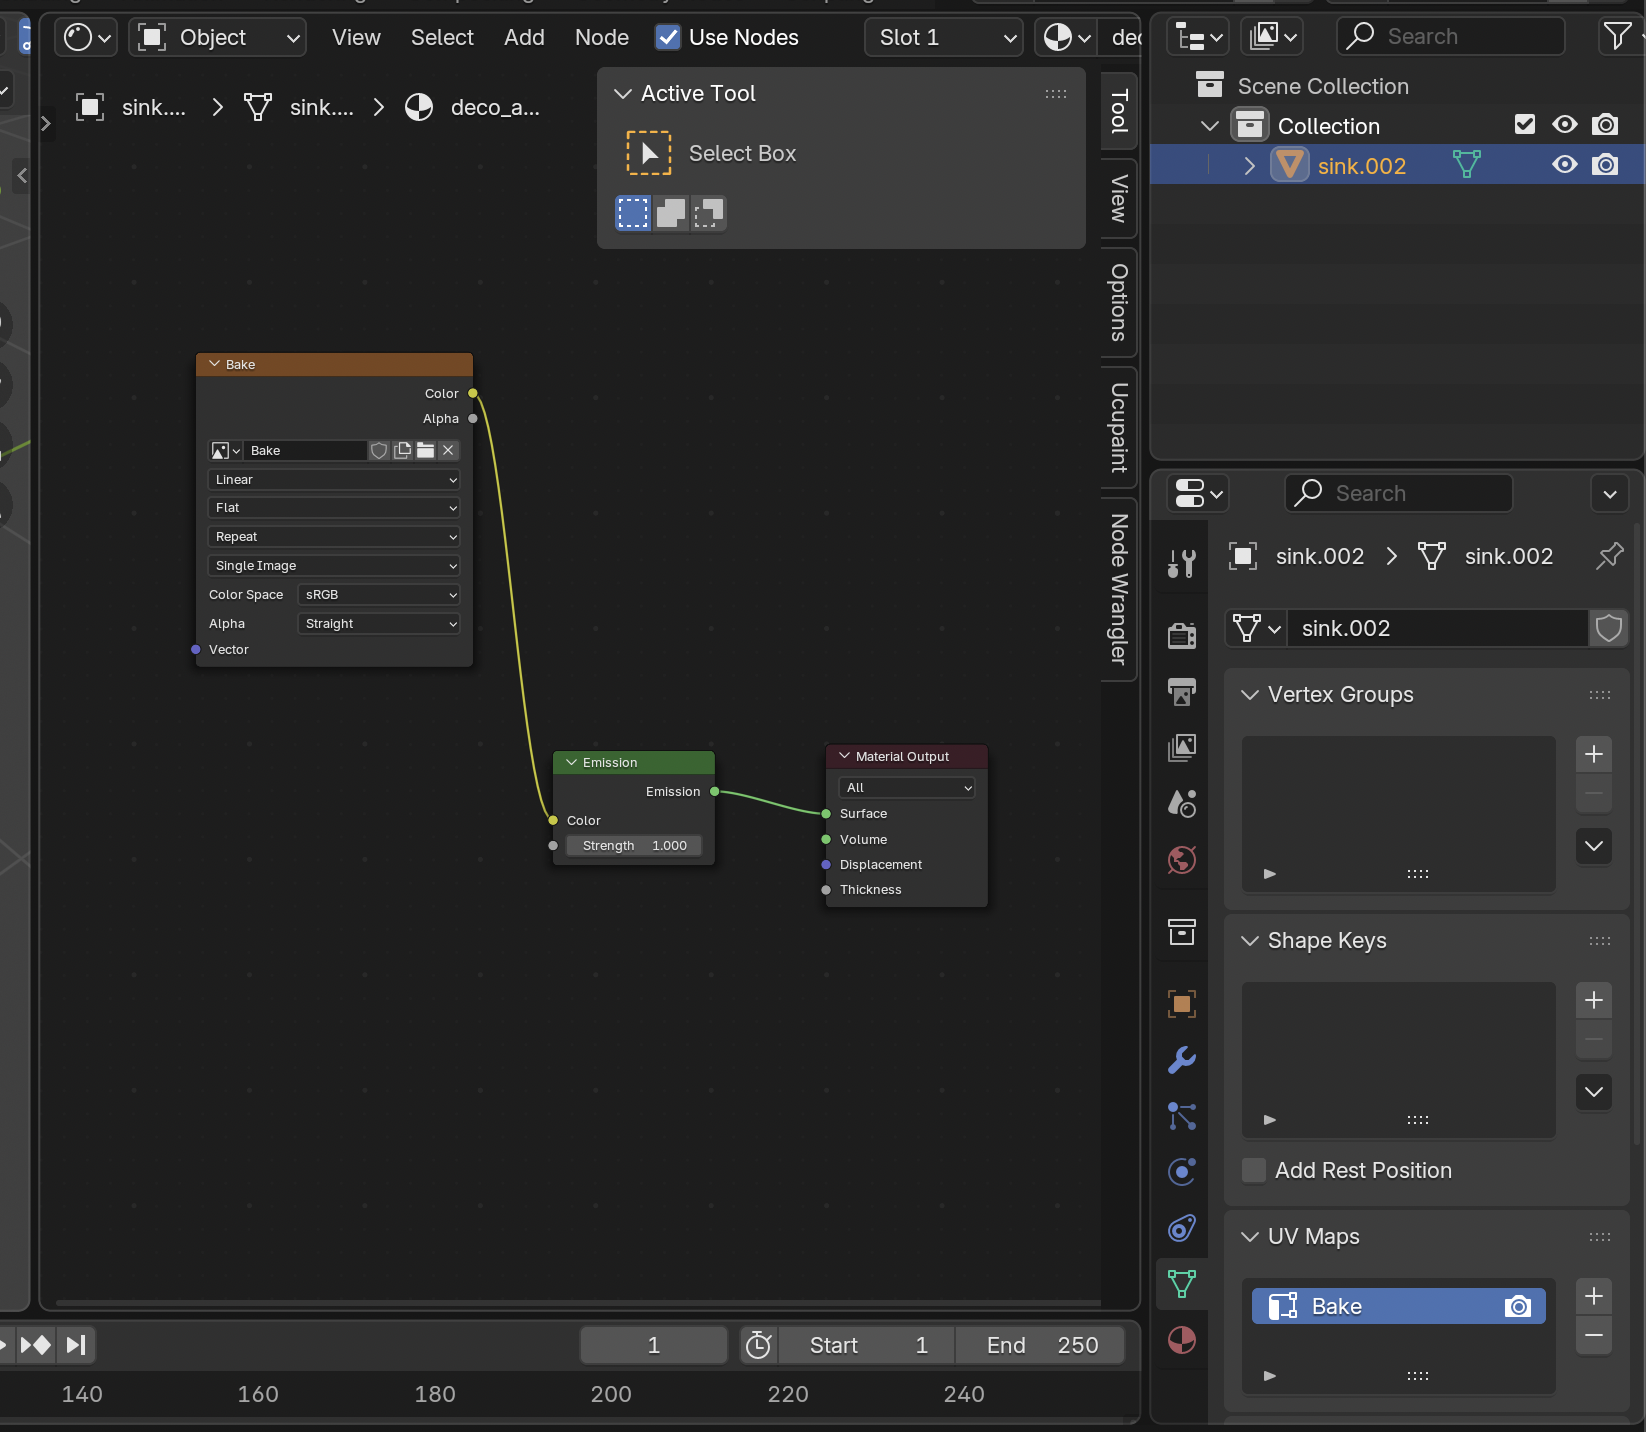Collapse the Vertex Groups panel
This screenshot has height=1432, width=1646.
coord(1250,695)
